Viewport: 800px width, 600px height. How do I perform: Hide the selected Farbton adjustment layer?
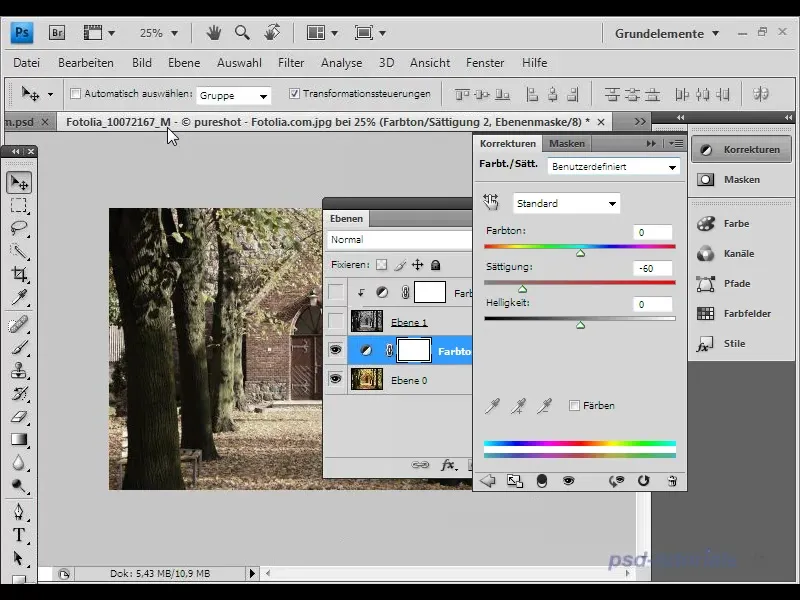pyautogui.click(x=335, y=350)
